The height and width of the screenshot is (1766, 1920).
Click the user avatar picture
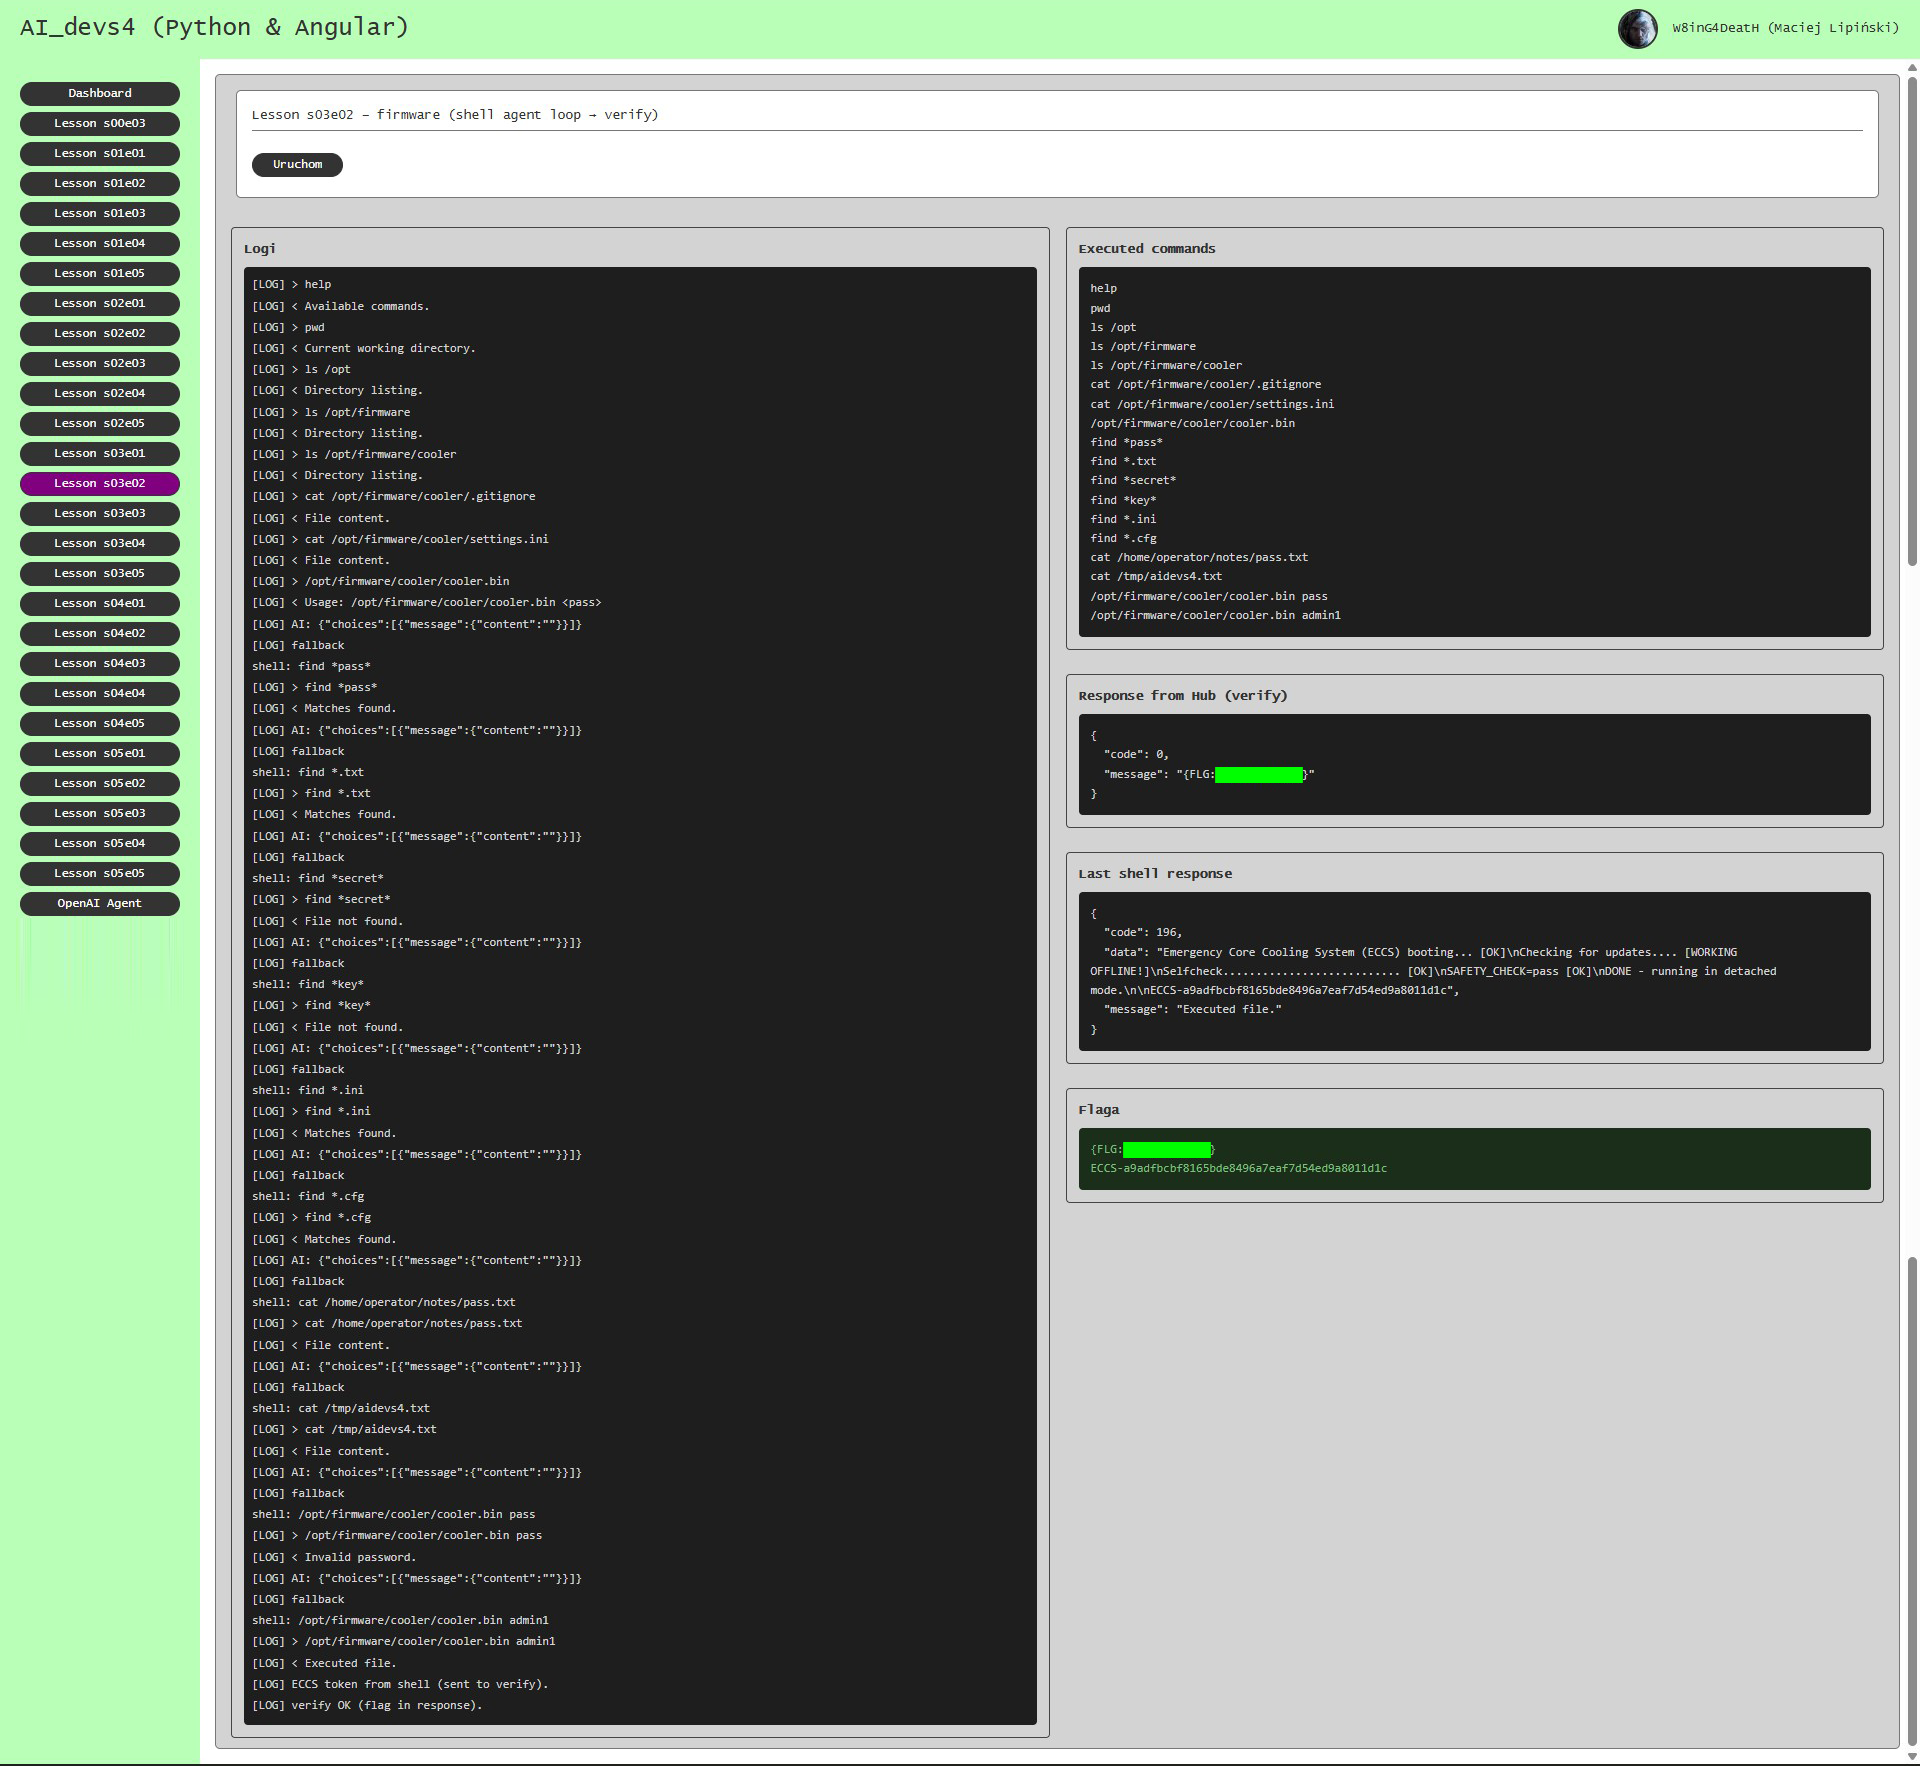(x=1637, y=28)
